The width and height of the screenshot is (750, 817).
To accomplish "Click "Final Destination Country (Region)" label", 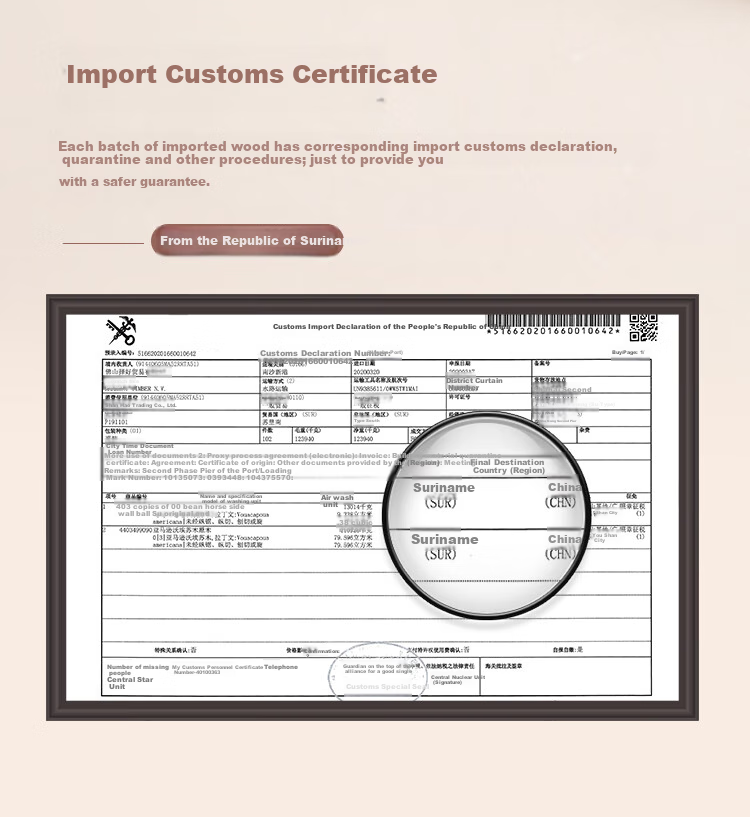I will point(508,466).
